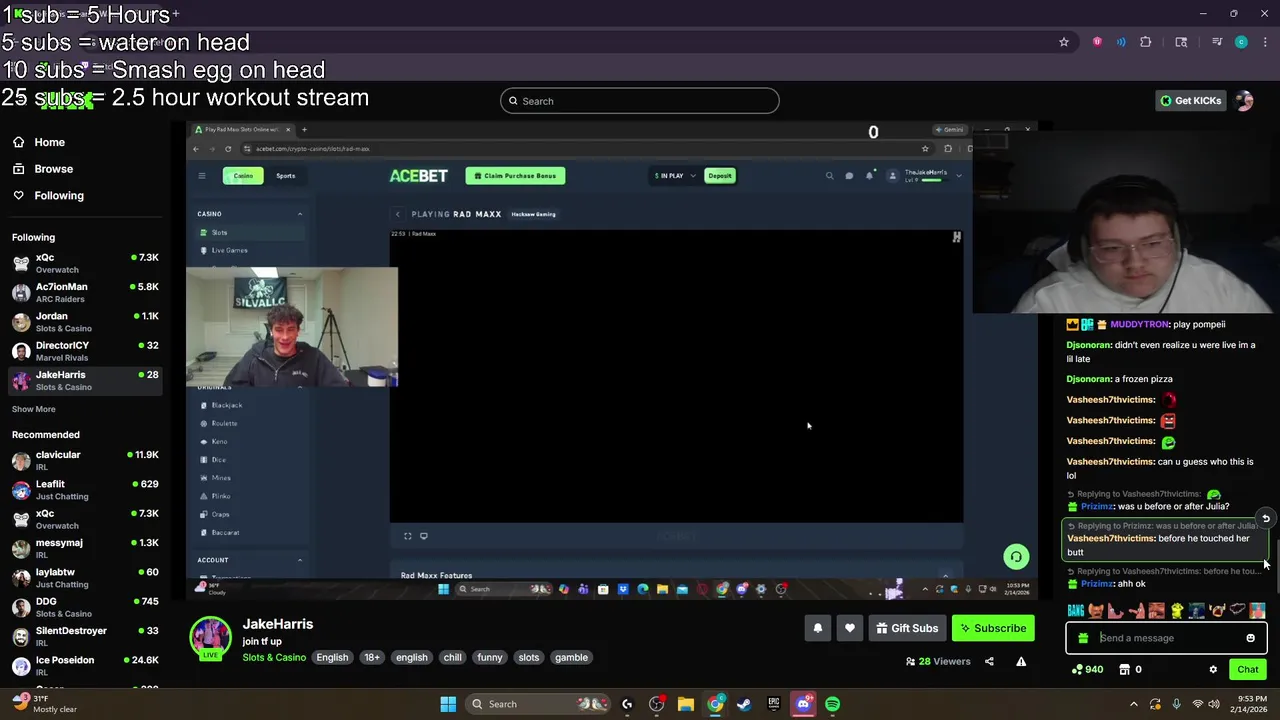Viewport: 1280px width, 720px height.
Task: Open SilentDestroyer recommended channel
Action: [84, 636]
